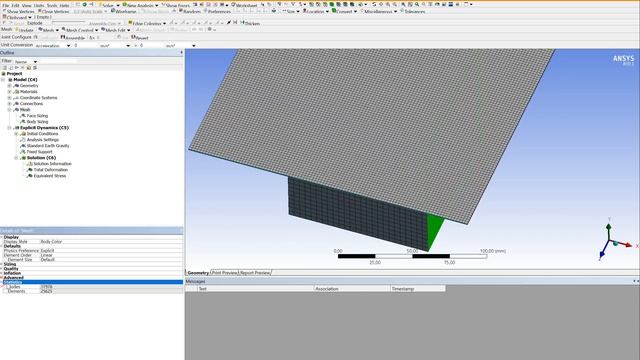The image size is (640, 360).
Task: Open the Mesh Edit dropdown
Action: 116,30
